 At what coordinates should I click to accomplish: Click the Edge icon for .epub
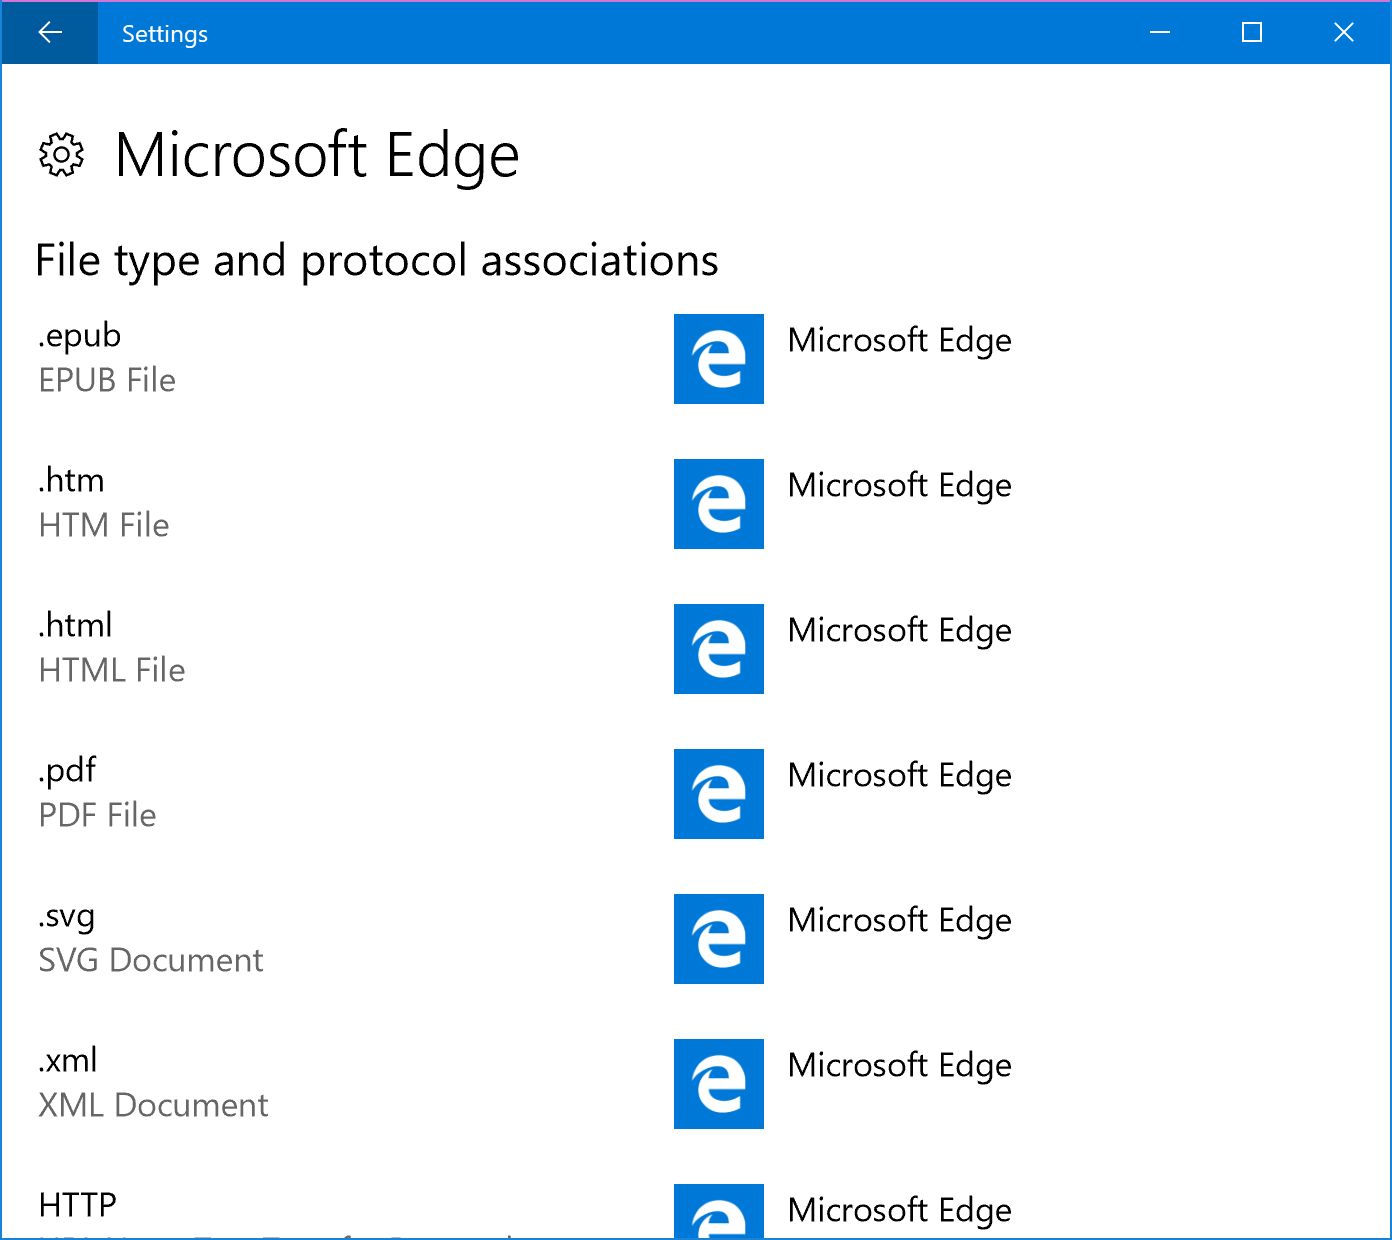point(718,359)
